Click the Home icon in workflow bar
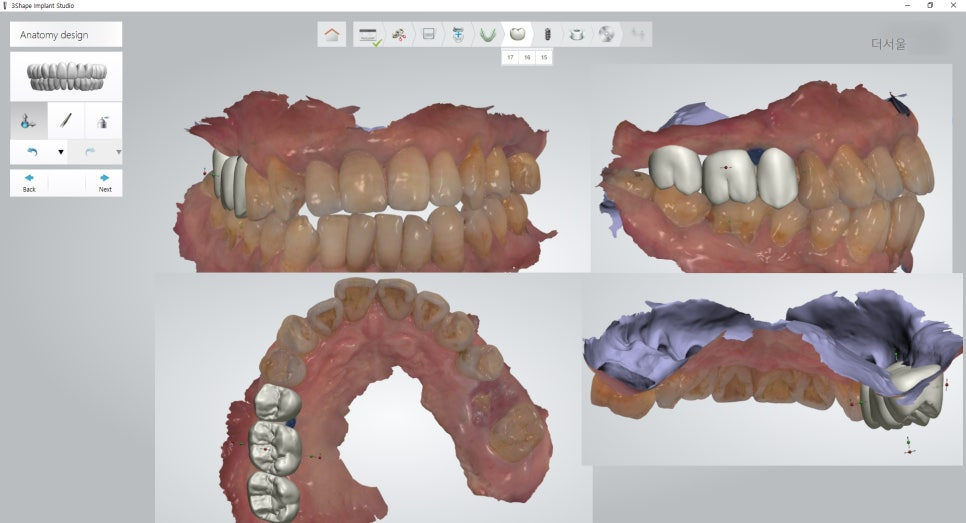966x523 pixels. [x=332, y=35]
